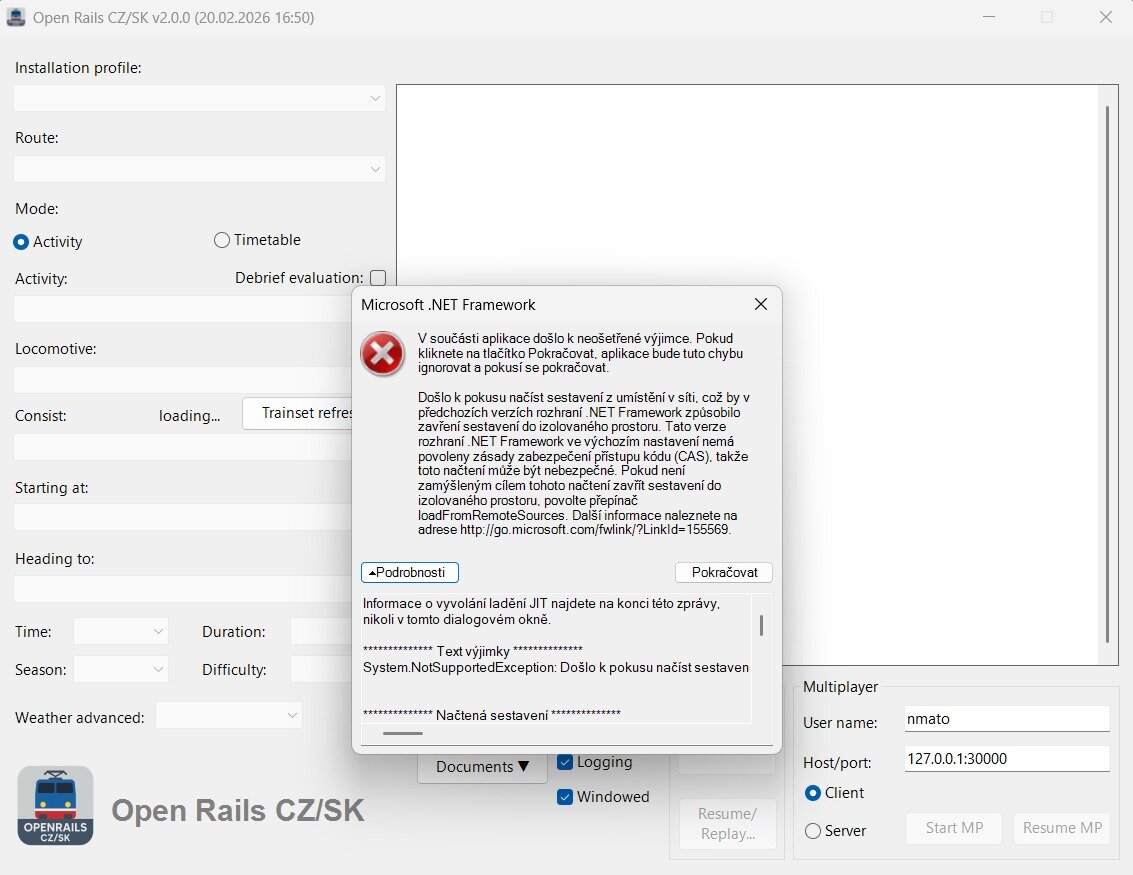The width and height of the screenshot is (1133, 875).
Task: Expand the Route dropdown list
Action: 200,169
